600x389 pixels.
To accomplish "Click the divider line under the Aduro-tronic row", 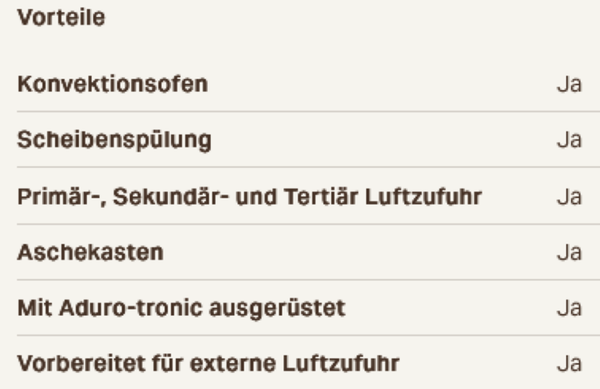I will click(x=308, y=335).
